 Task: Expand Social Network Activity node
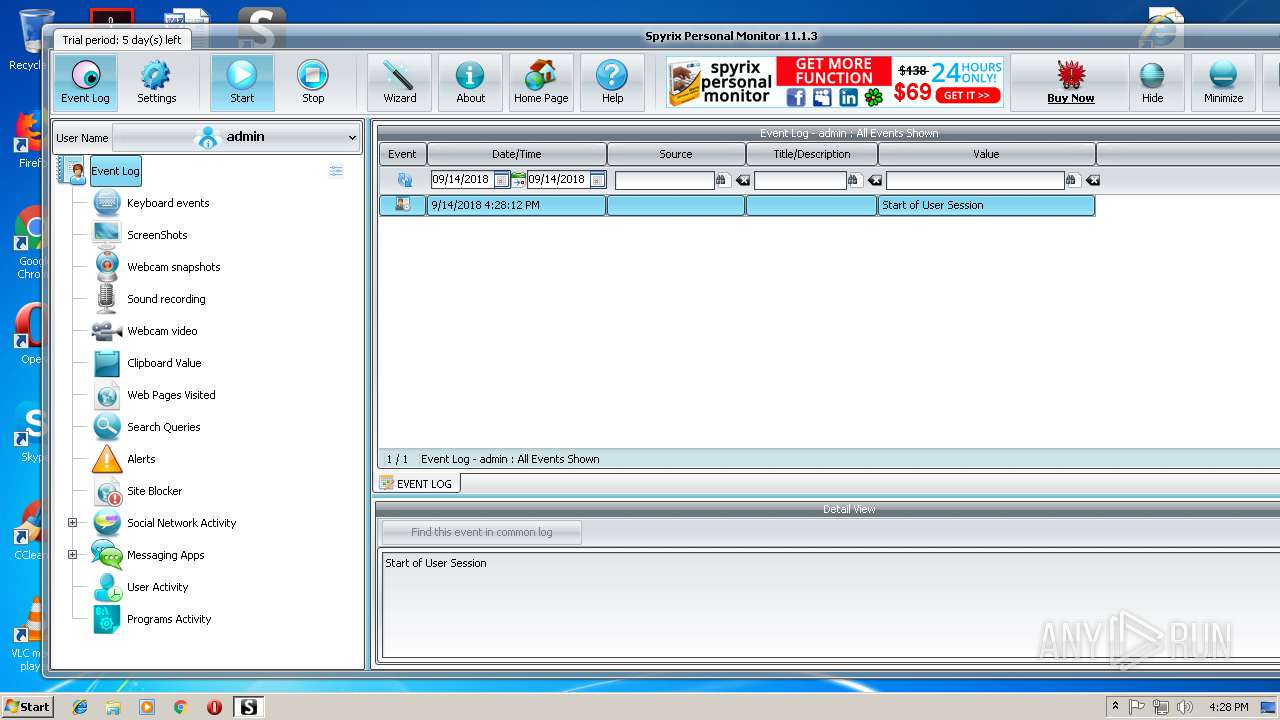click(x=72, y=523)
